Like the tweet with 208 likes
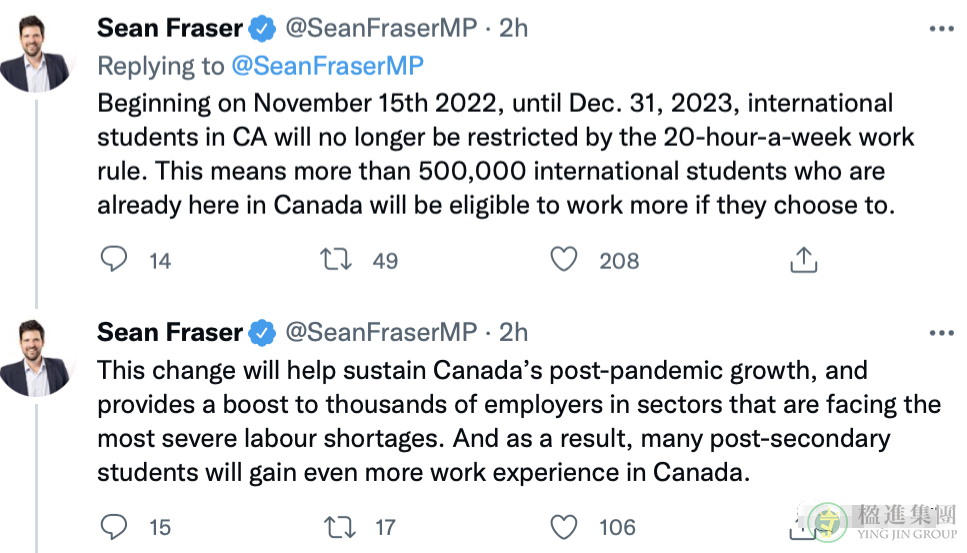 564,260
